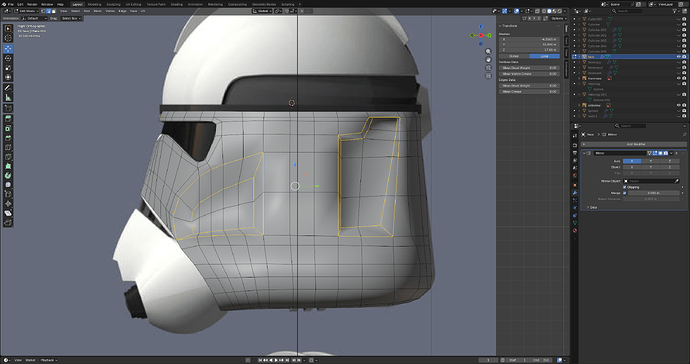Open the Global transform orientation dropdown
Image resolution: width=690 pixels, height=364 pixels.
point(262,11)
